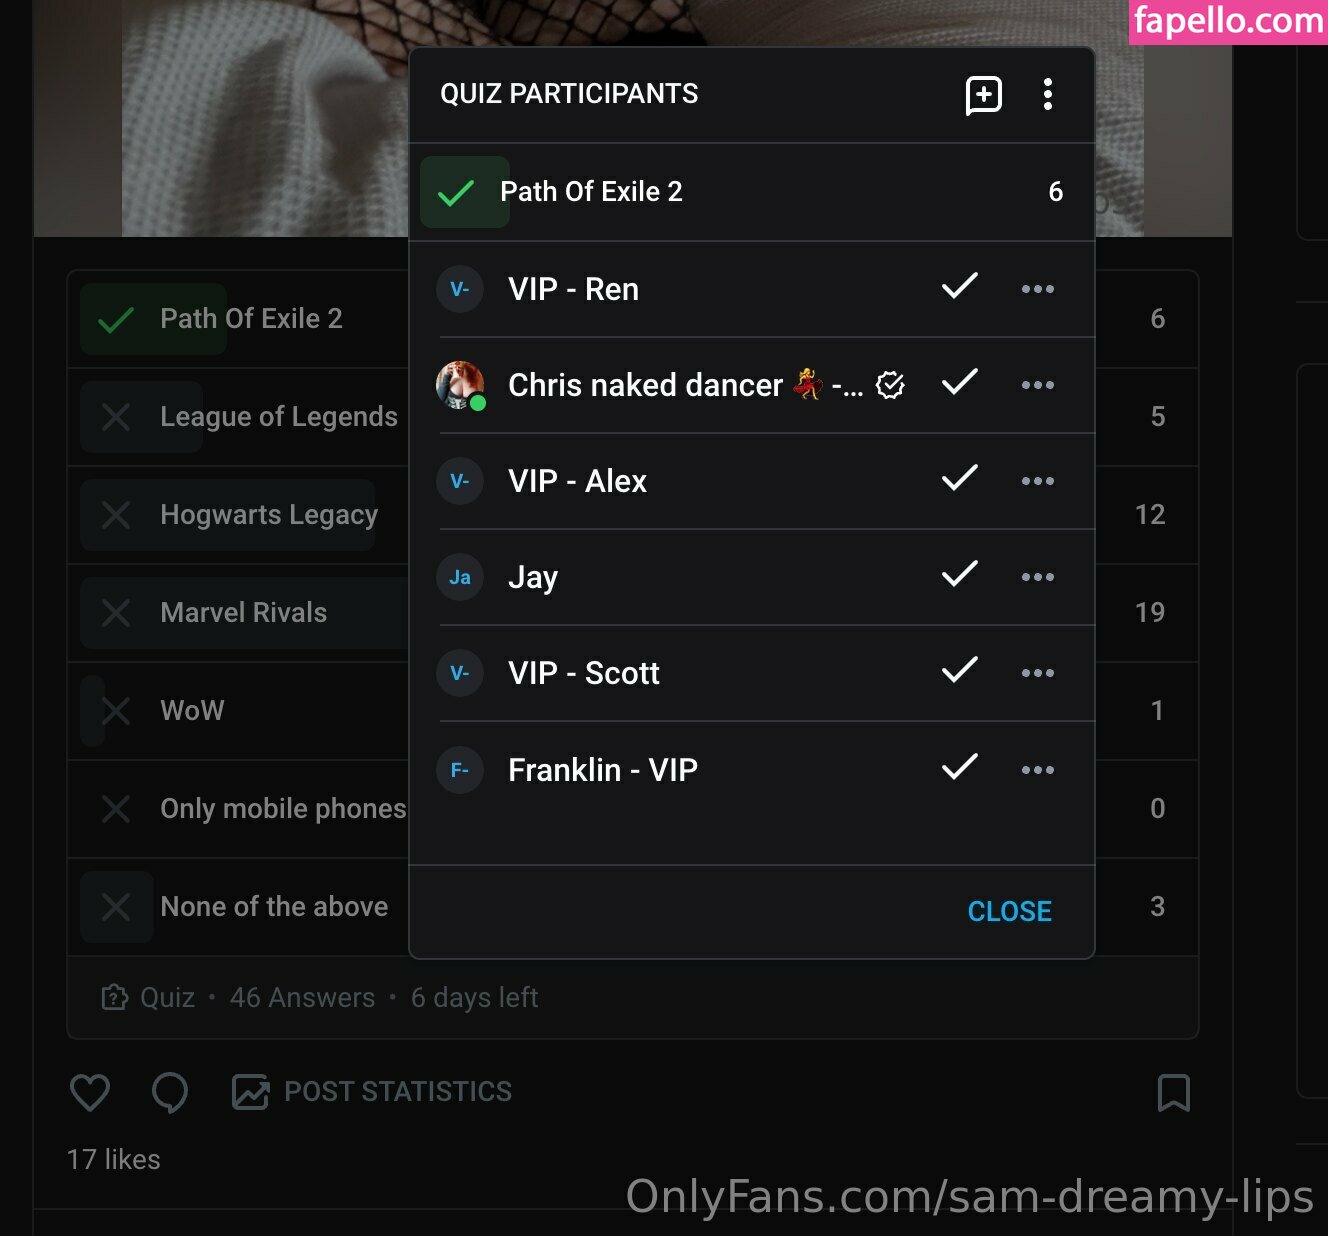Click the Franklin - VIP avatar icon
The height and width of the screenshot is (1236, 1328).
[460, 770]
